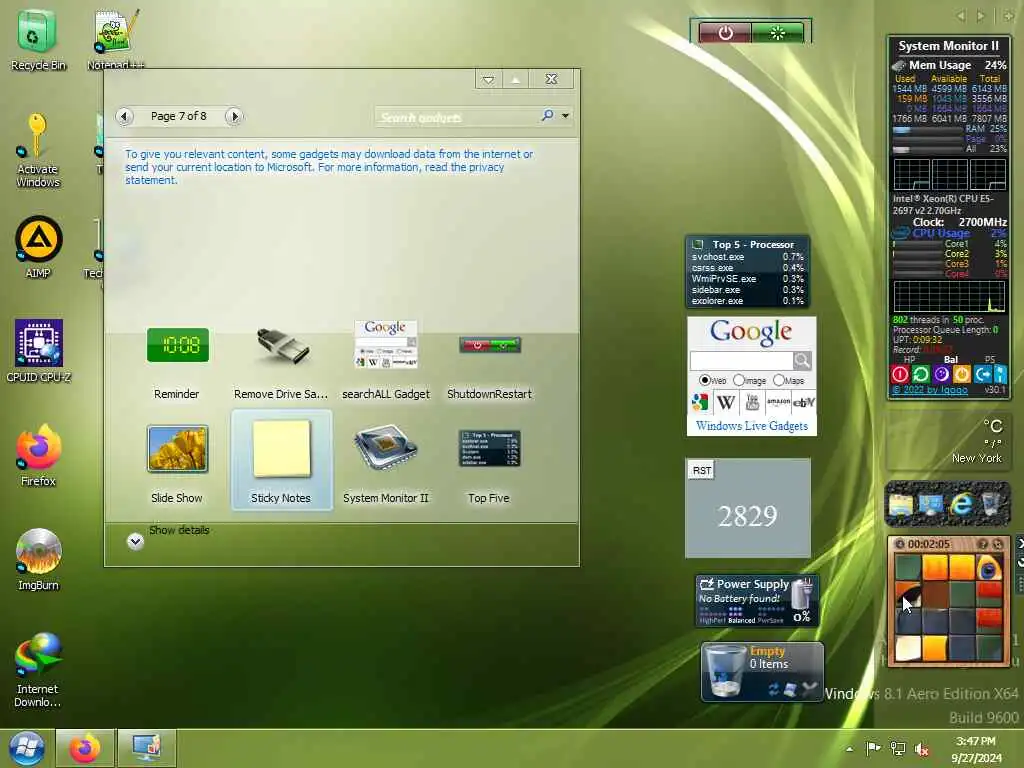Viewport: 1024px width, 768px height.
Task: Launch Internet Explorer from launcher gadget
Action: click(961, 504)
